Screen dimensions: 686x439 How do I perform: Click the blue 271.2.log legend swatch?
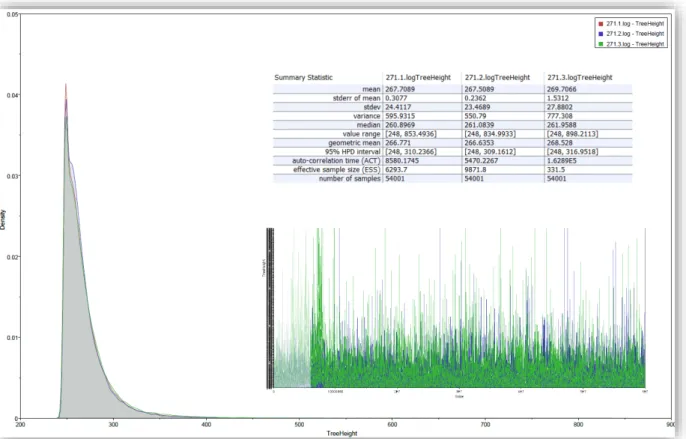601,34
